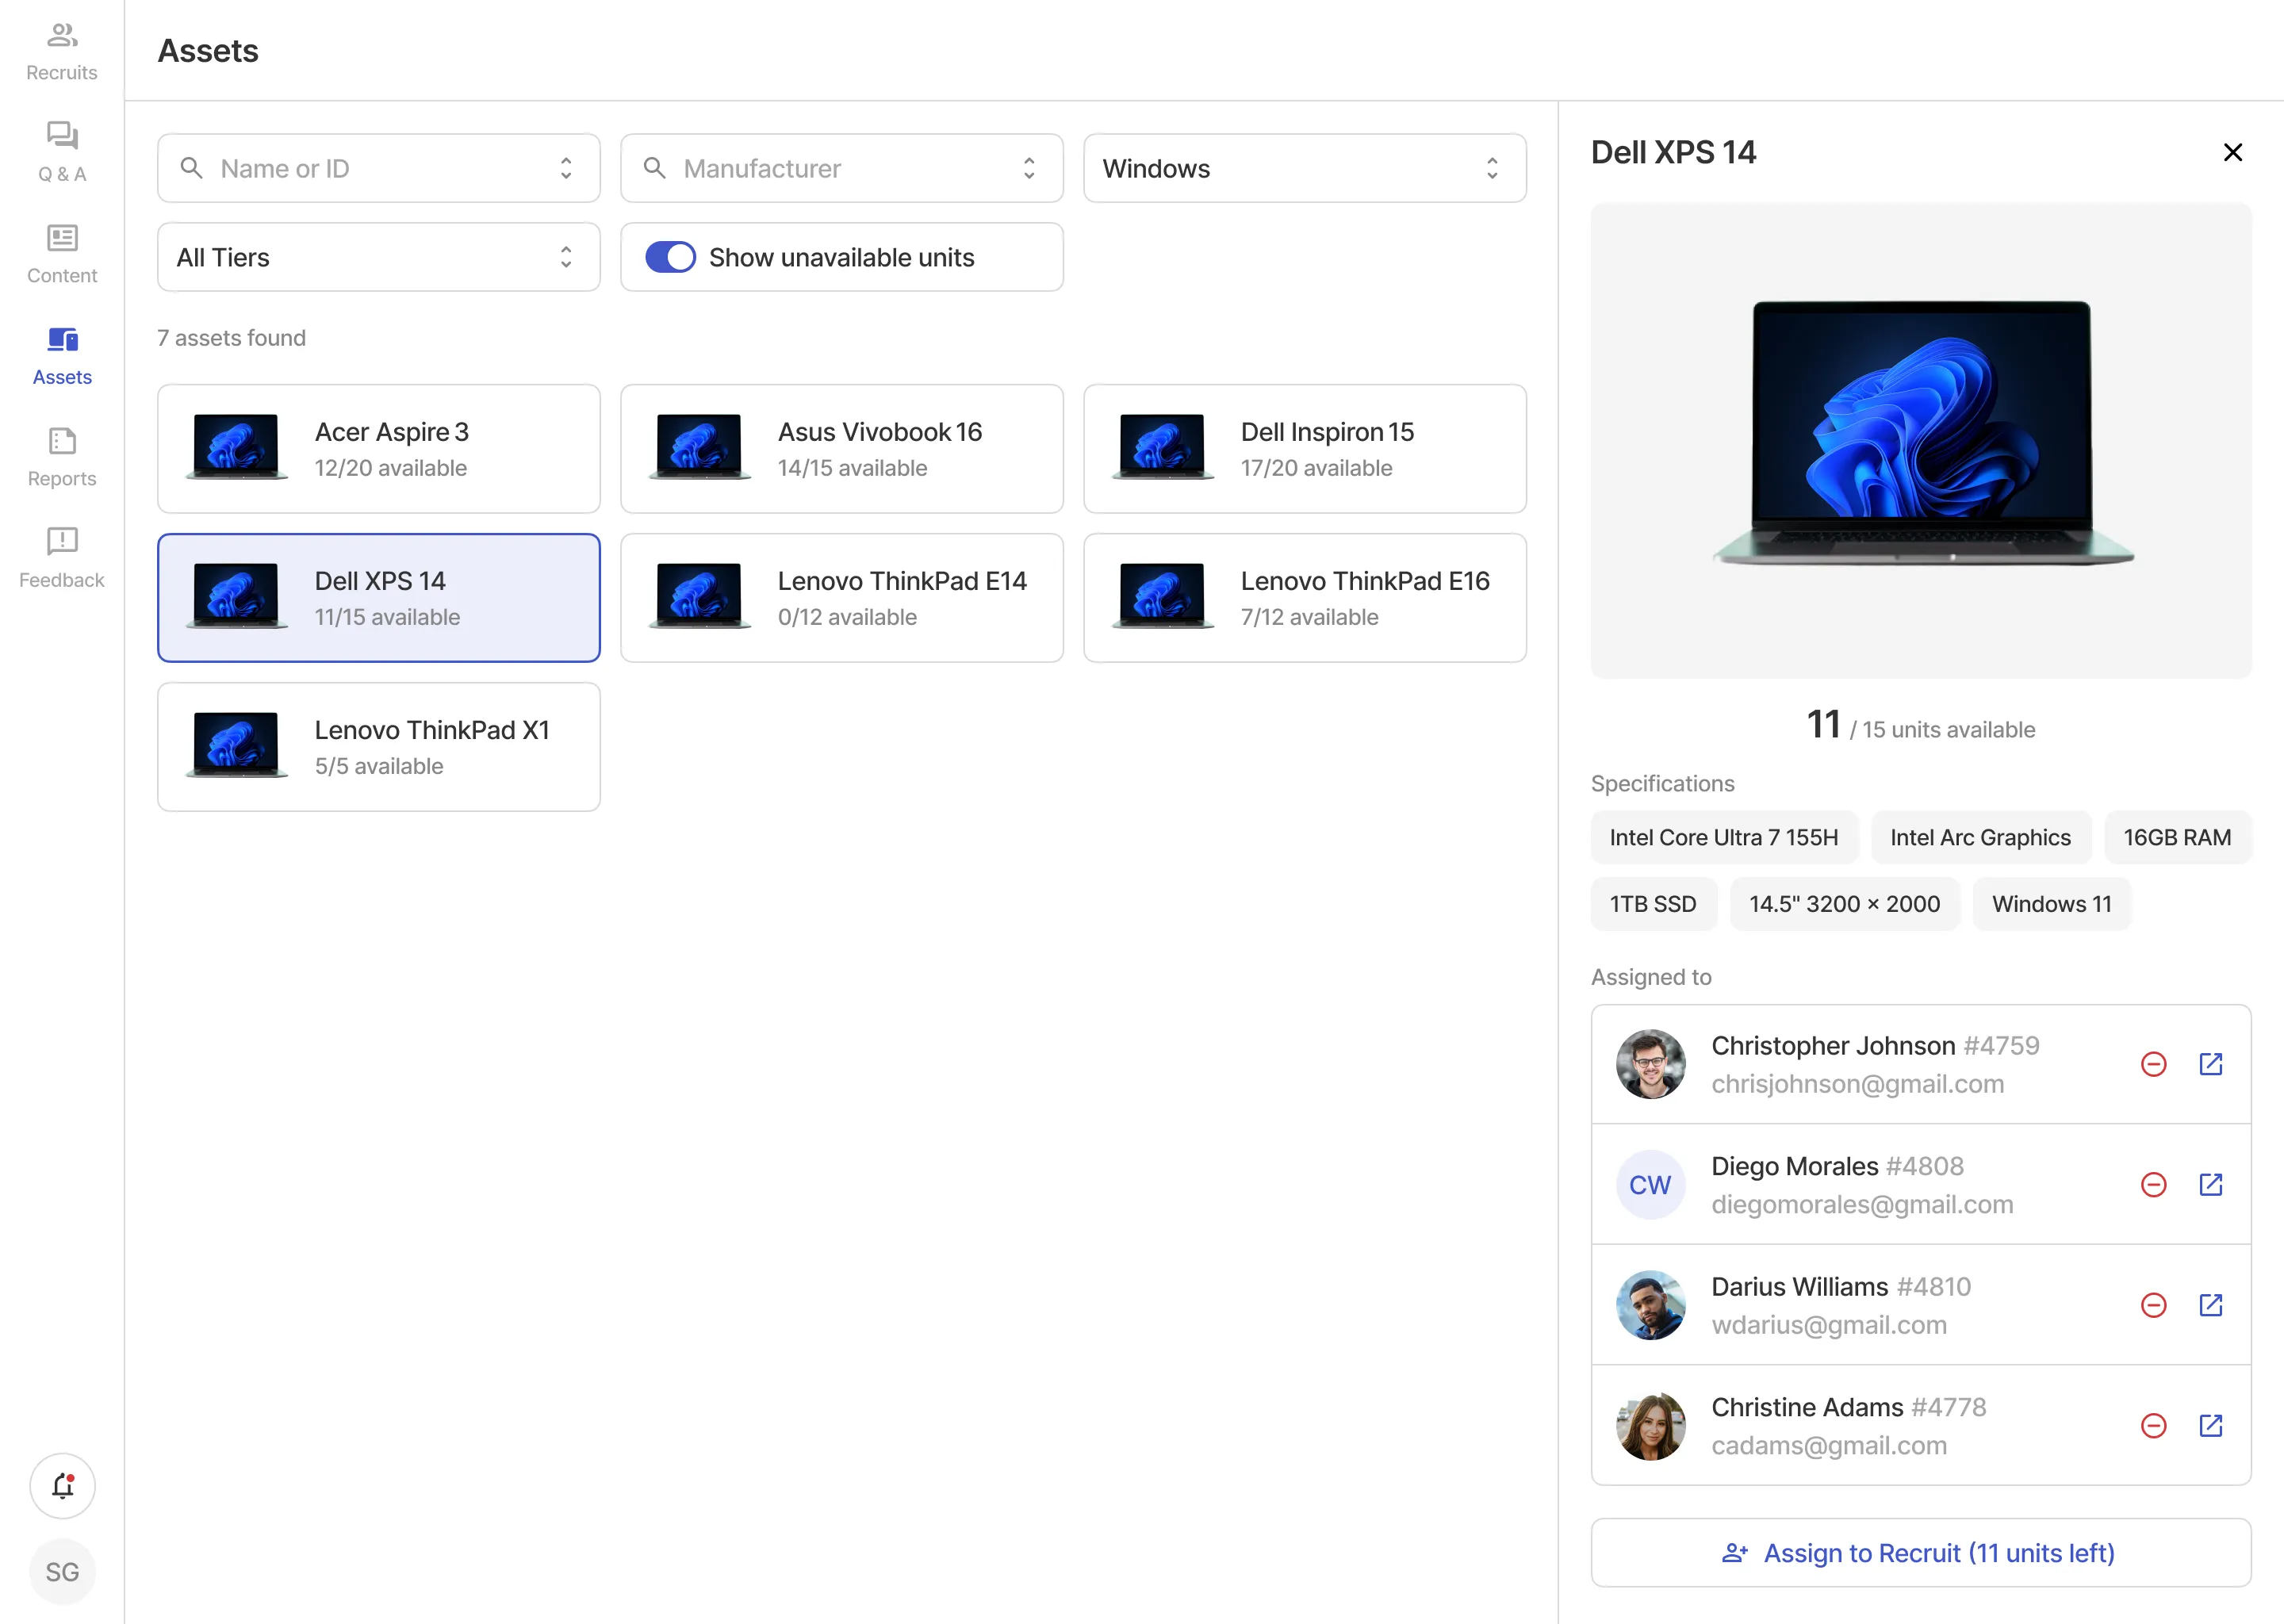This screenshot has height=1624, width=2284.
Task: Switch to Recruits section
Action: (62, 51)
